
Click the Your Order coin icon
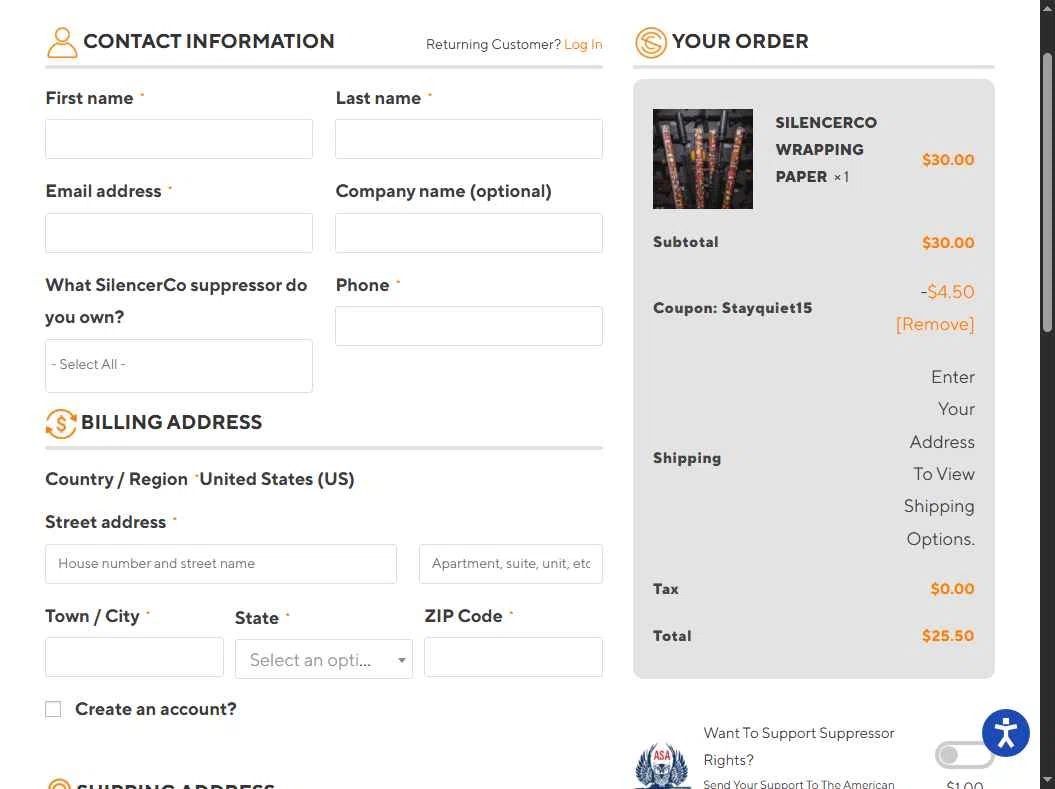[x=651, y=42]
